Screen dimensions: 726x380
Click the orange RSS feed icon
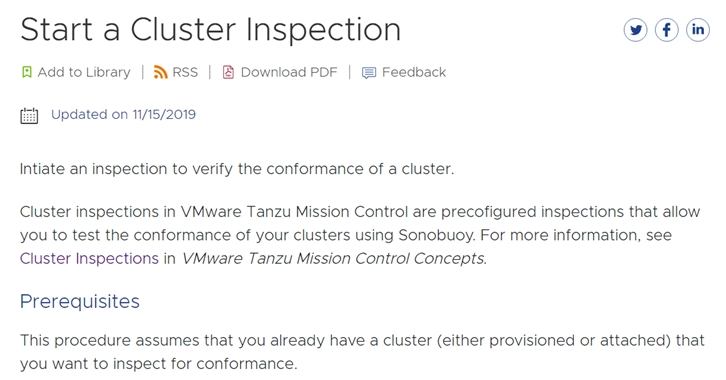click(x=160, y=72)
